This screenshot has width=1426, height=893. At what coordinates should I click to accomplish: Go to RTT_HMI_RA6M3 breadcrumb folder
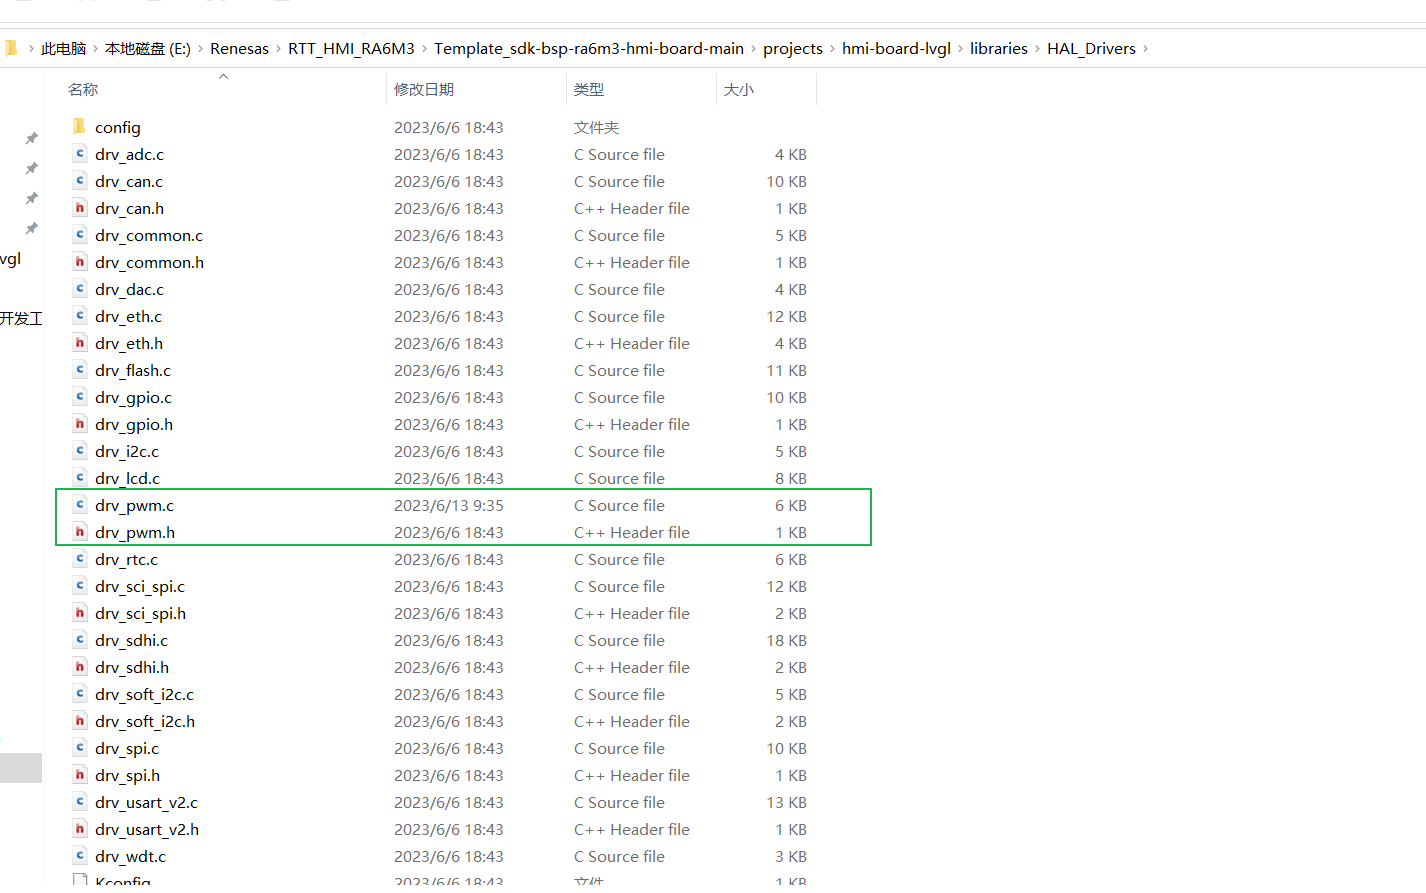tap(351, 49)
